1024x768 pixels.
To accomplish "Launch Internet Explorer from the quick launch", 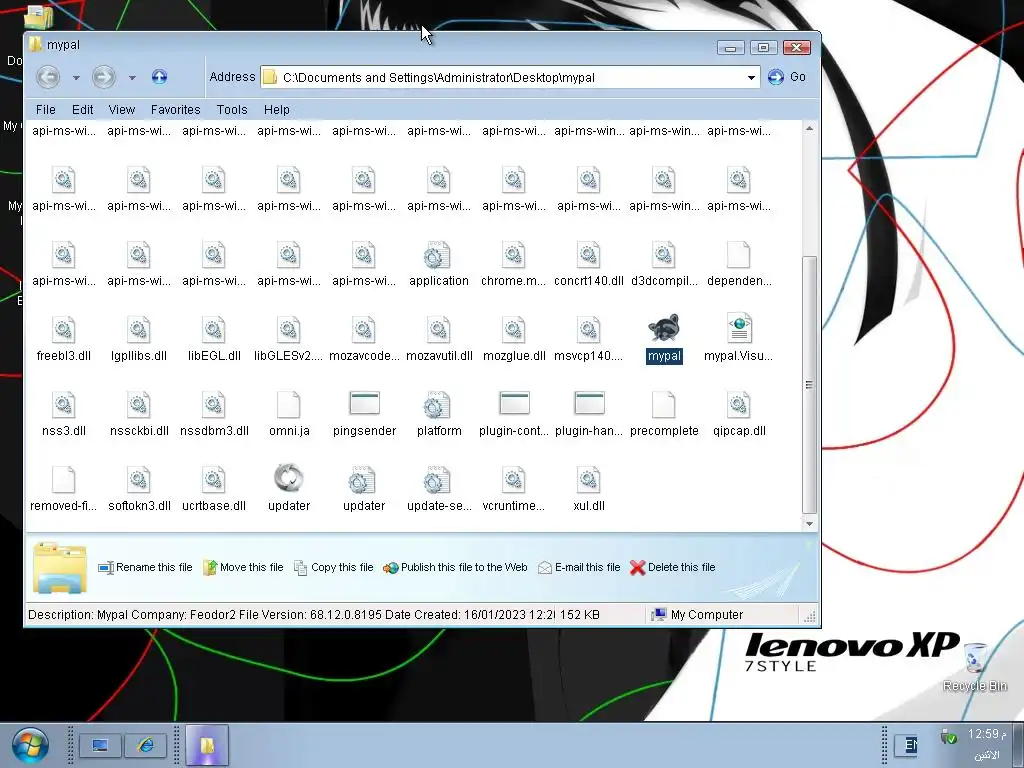I will pyautogui.click(x=146, y=745).
